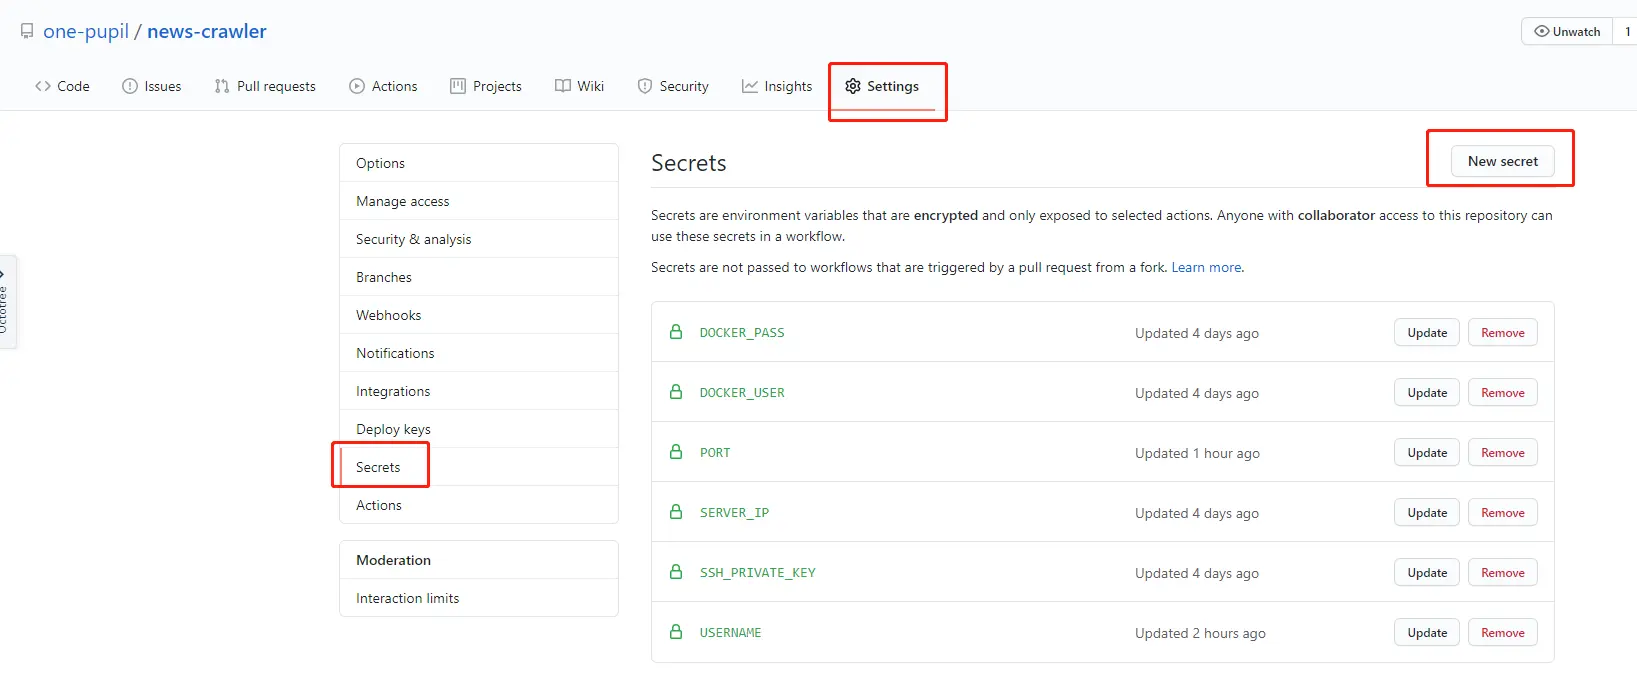1637x698 pixels.
Task: Open Webhooks settings
Action: pos(479,315)
